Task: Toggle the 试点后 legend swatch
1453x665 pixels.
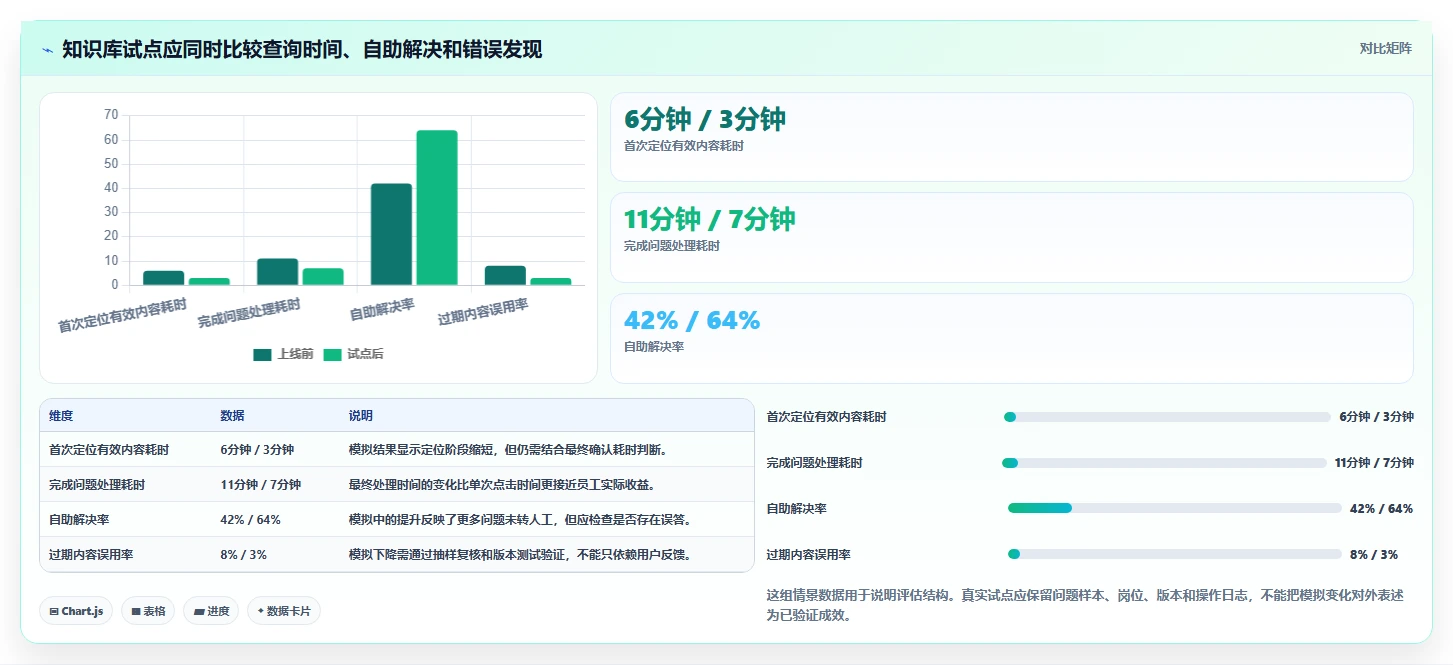Action: click(x=332, y=354)
